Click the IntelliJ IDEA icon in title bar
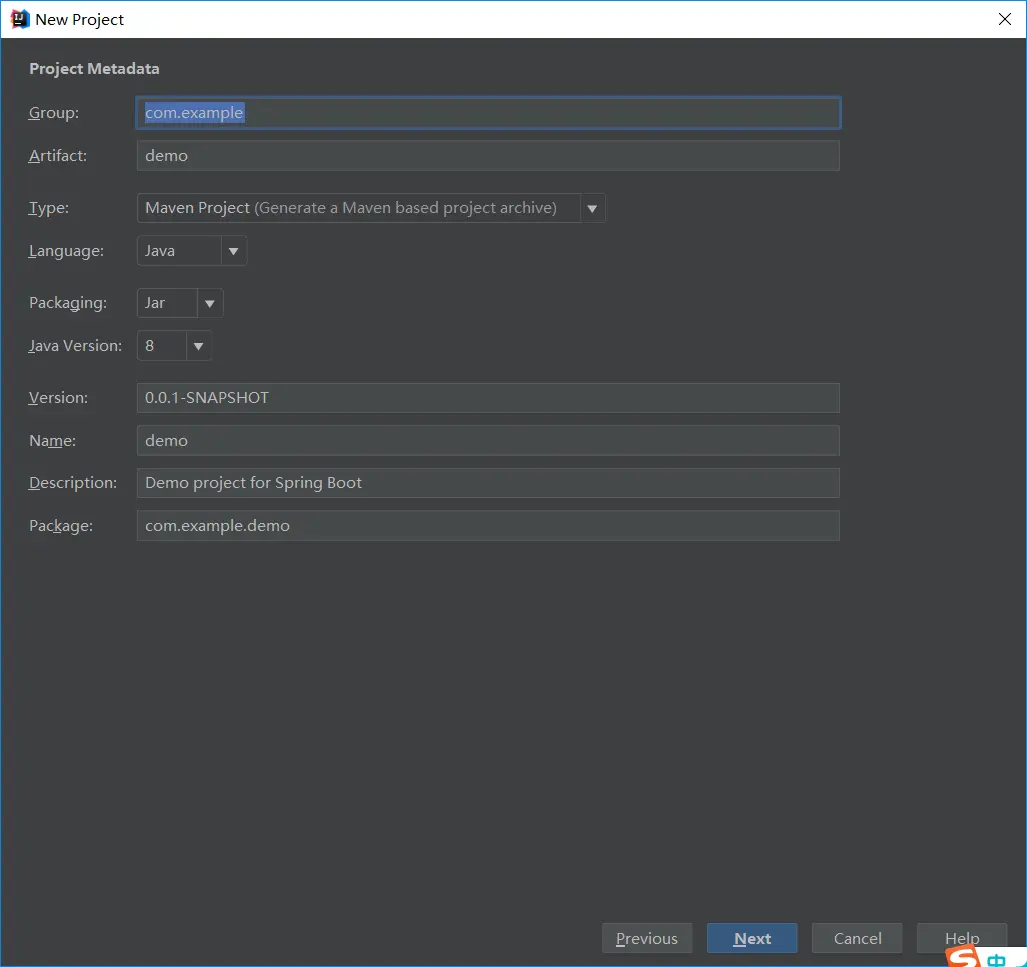The width and height of the screenshot is (1027, 967). pyautogui.click(x=20, y=19)
